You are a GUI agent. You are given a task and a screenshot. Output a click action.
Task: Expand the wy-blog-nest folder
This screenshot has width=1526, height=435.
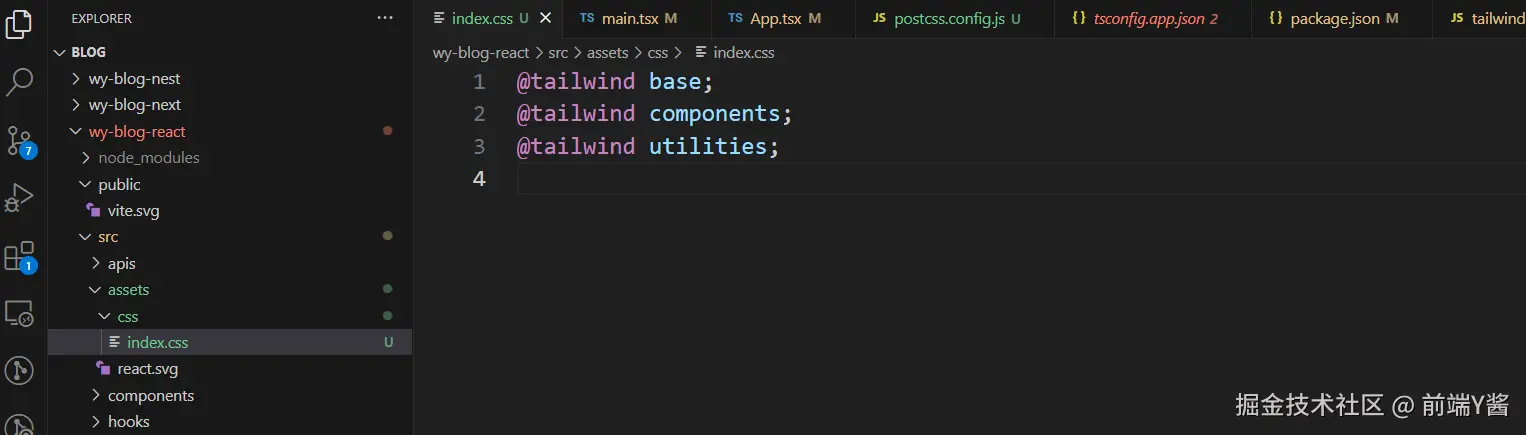point(134,78)
